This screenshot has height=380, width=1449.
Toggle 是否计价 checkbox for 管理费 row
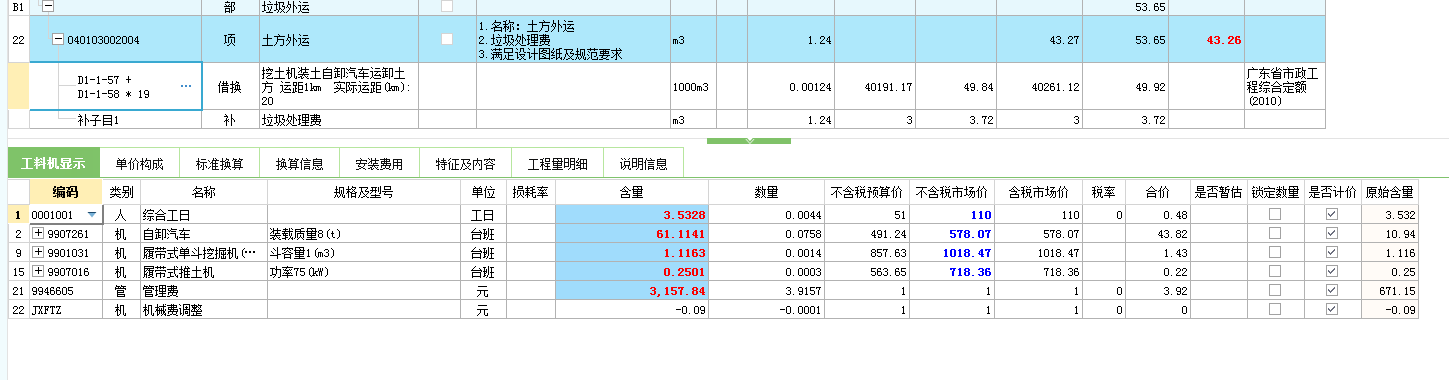1332,291
